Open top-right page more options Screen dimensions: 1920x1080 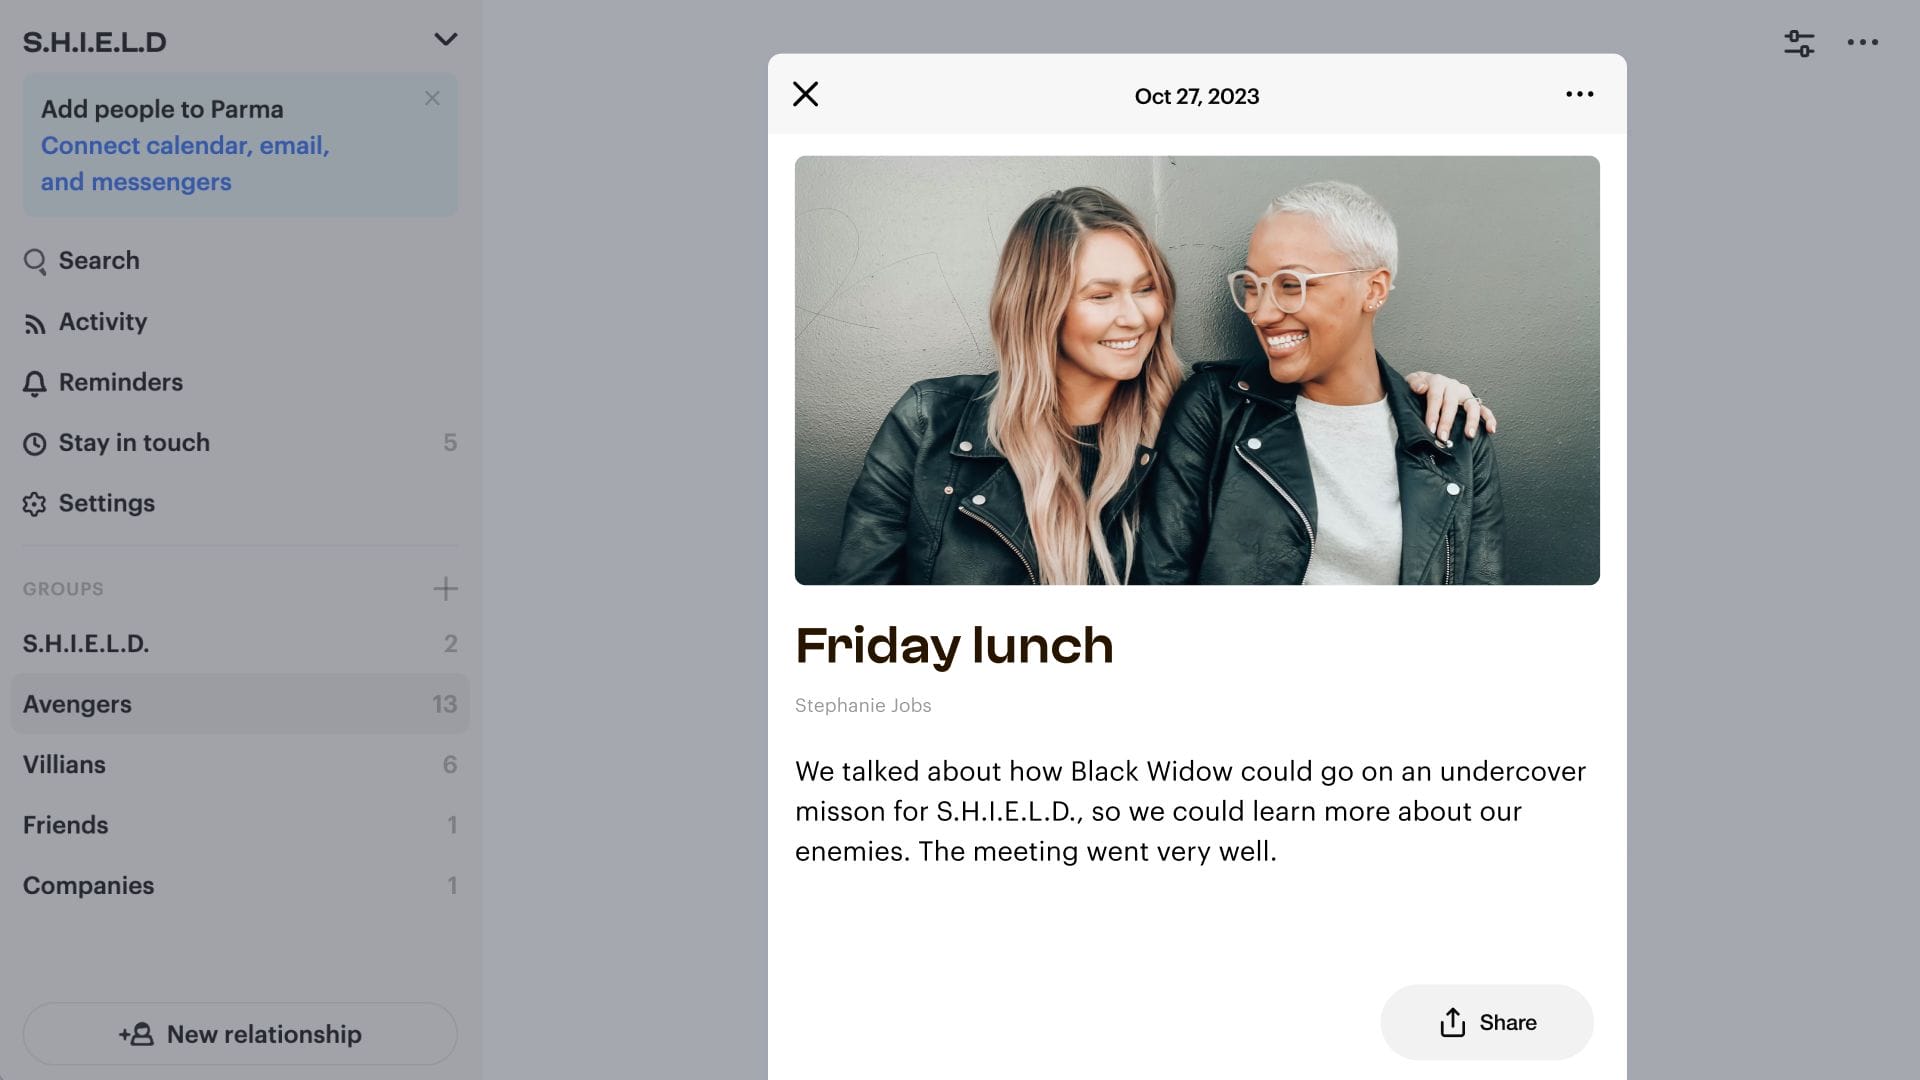[1862, 42]
